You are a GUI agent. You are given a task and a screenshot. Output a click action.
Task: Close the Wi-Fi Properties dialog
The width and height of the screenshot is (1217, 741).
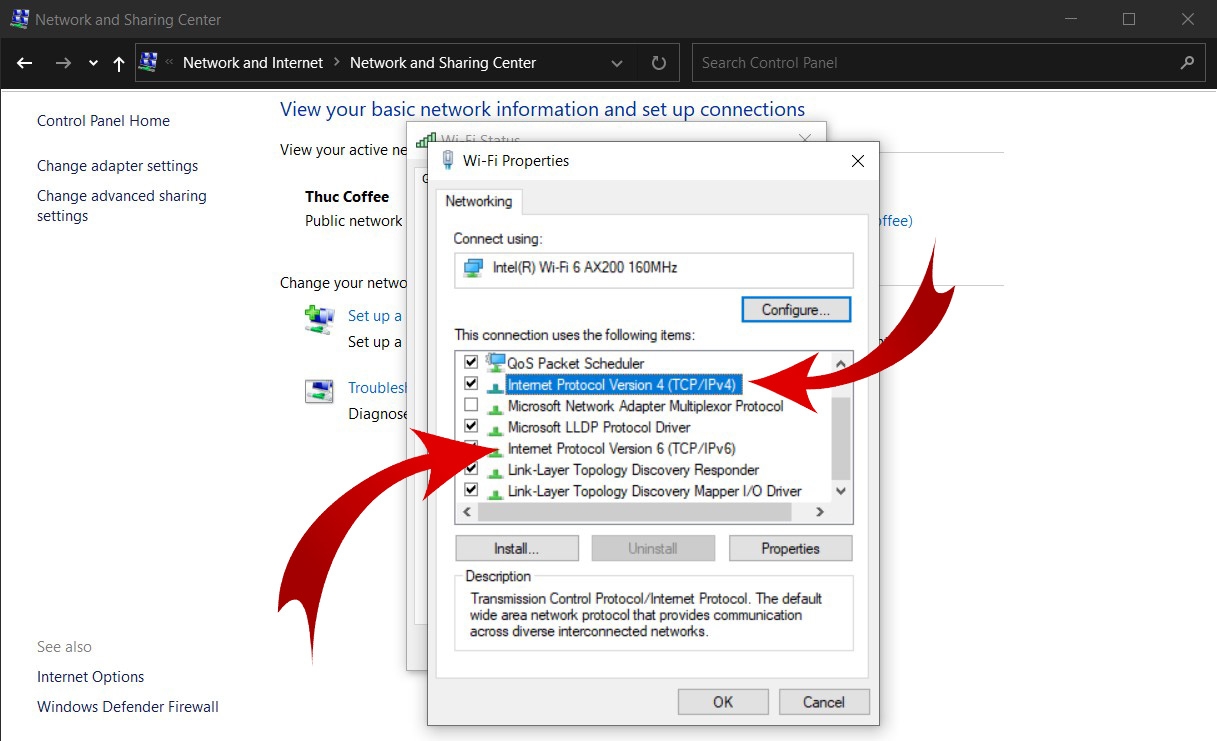(x=857, y=161)
